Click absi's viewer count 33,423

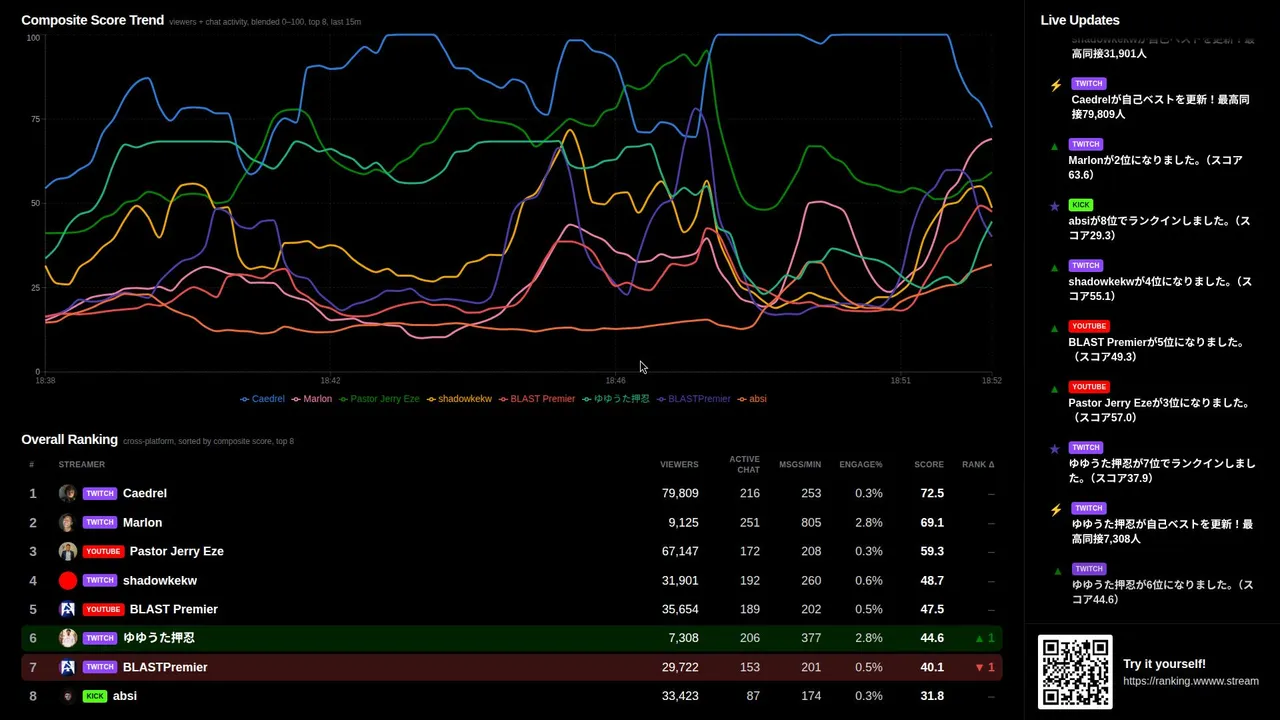tap(680, 696)
